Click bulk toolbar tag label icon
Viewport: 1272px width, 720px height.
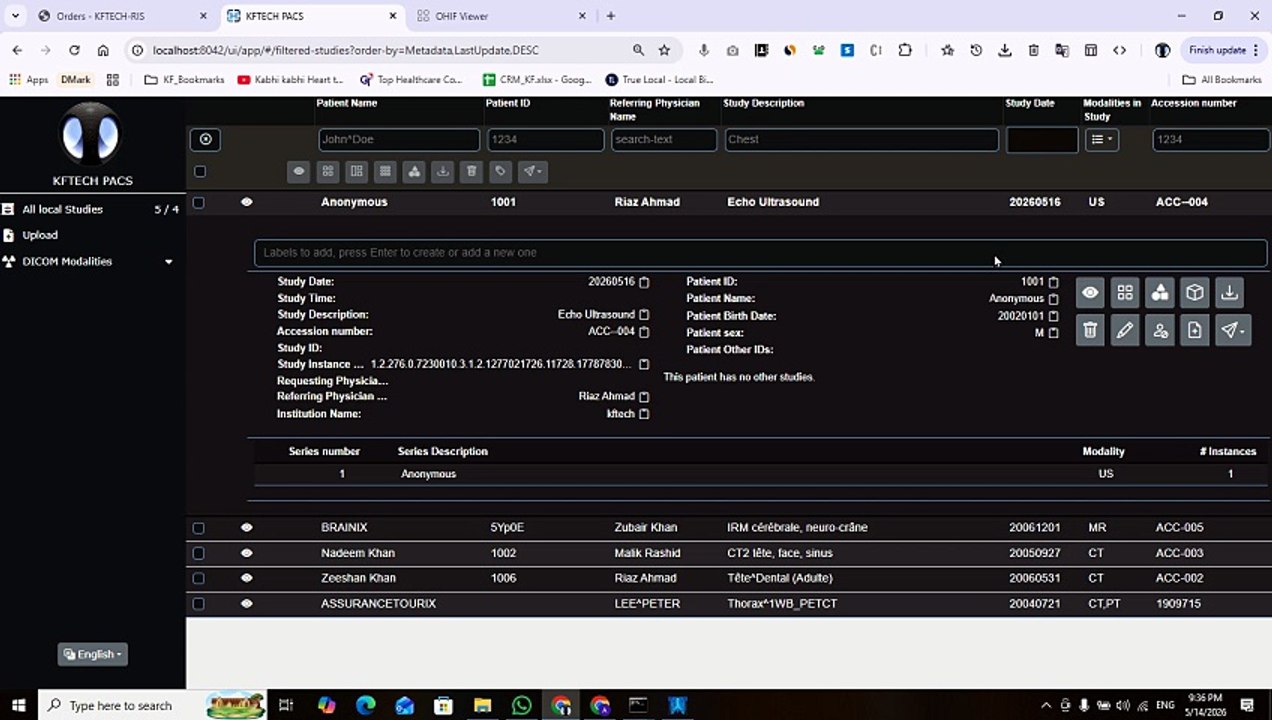coord(501,171)
